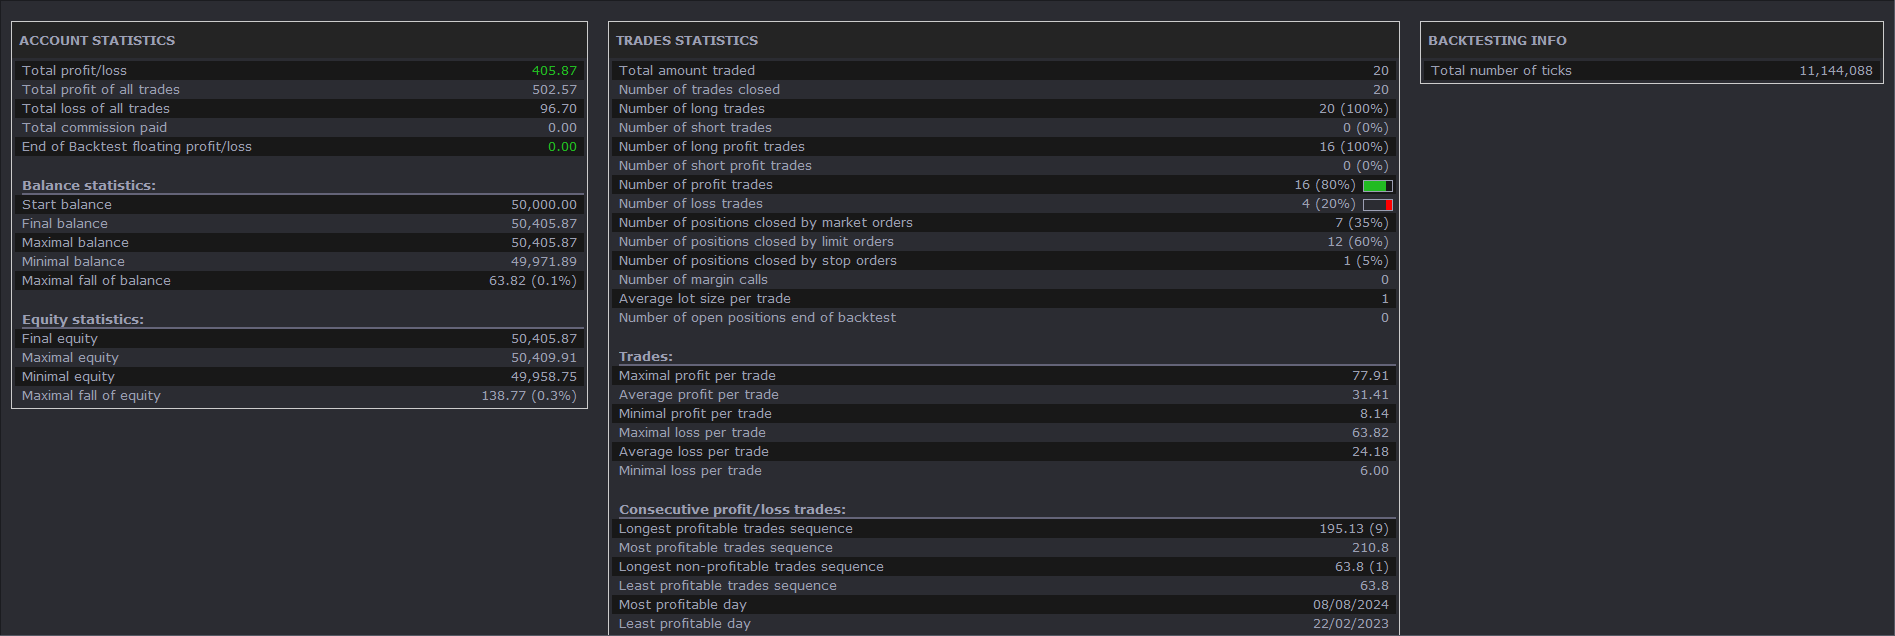This screenshot has height=636, width=1895.
Task: Select the Total number of ticks row
Action: [1651, 71]
